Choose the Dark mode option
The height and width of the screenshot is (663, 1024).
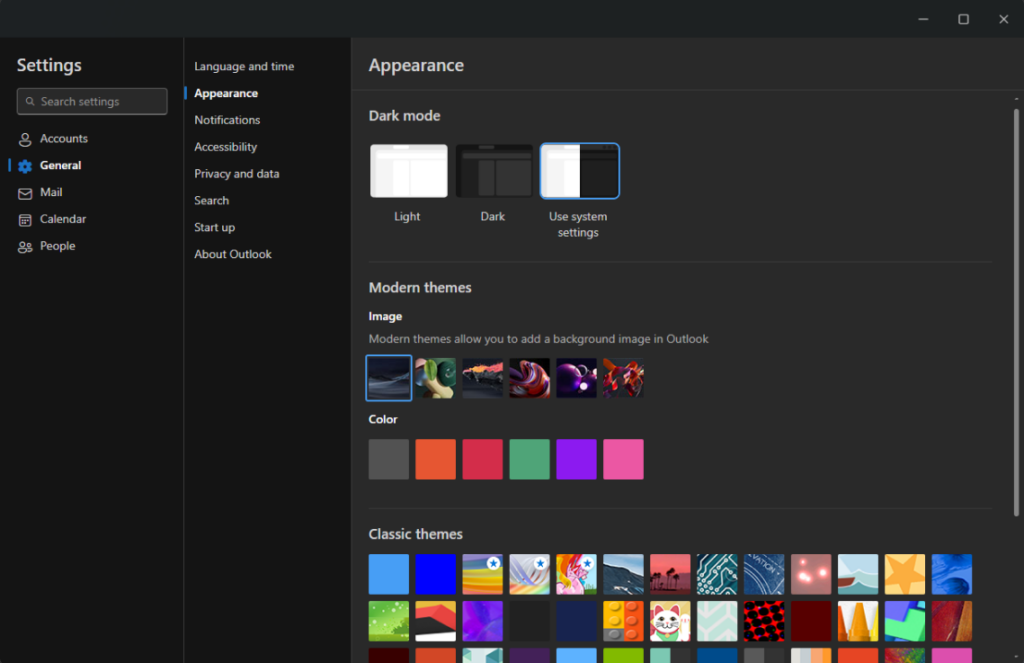(x=494, y=170)
